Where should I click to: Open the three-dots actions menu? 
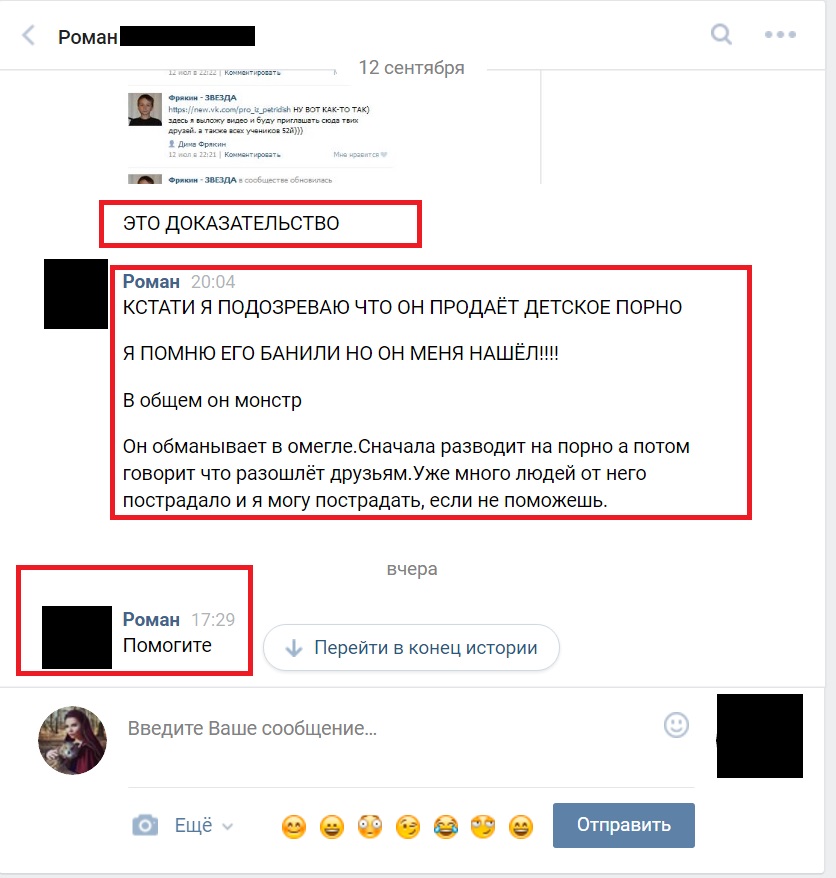click(780, 34)
